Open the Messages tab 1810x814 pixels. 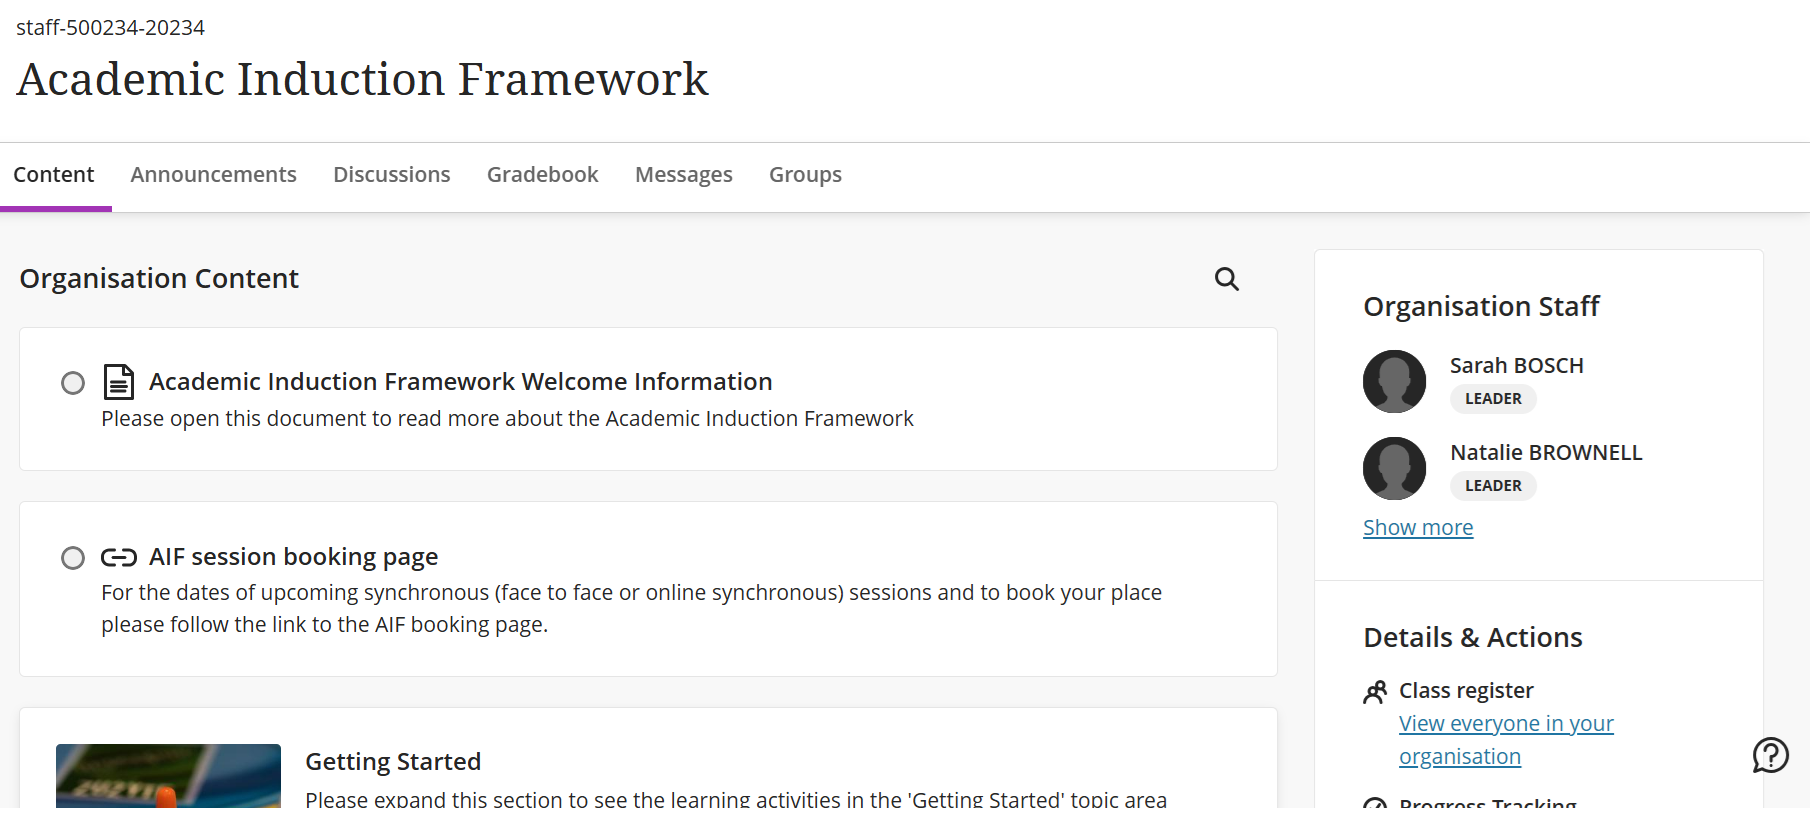(684, 175)
